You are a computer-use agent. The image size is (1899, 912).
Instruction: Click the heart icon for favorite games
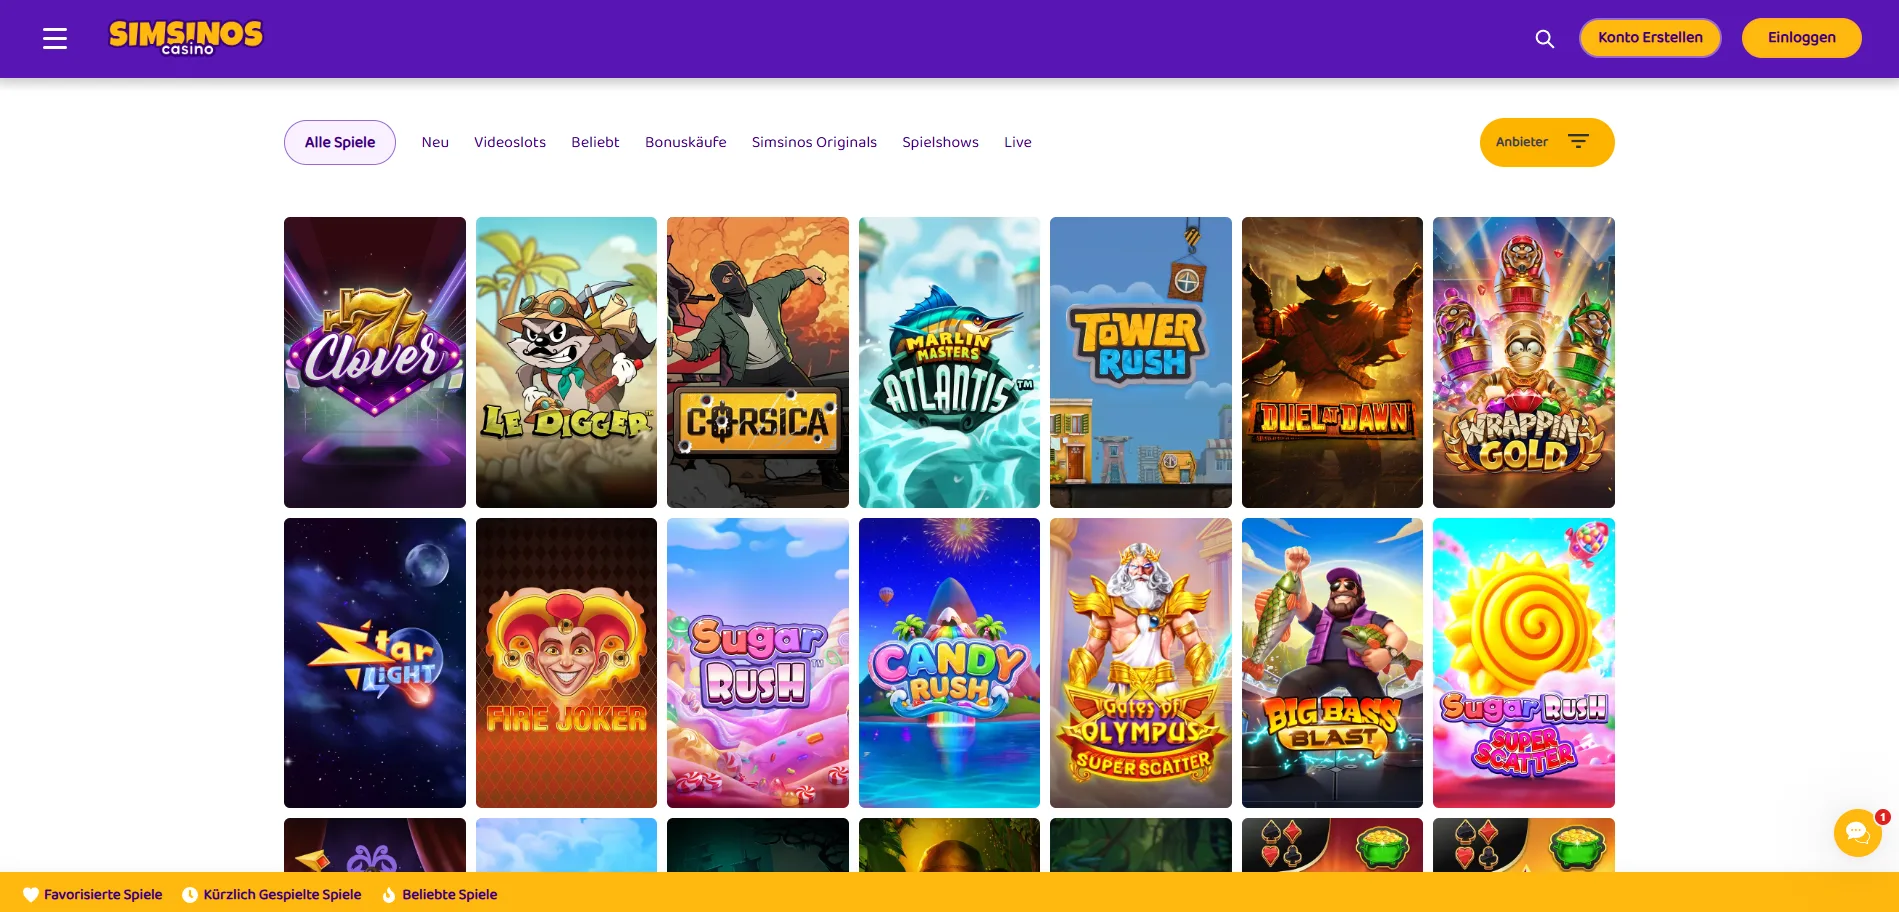point(31,895)
